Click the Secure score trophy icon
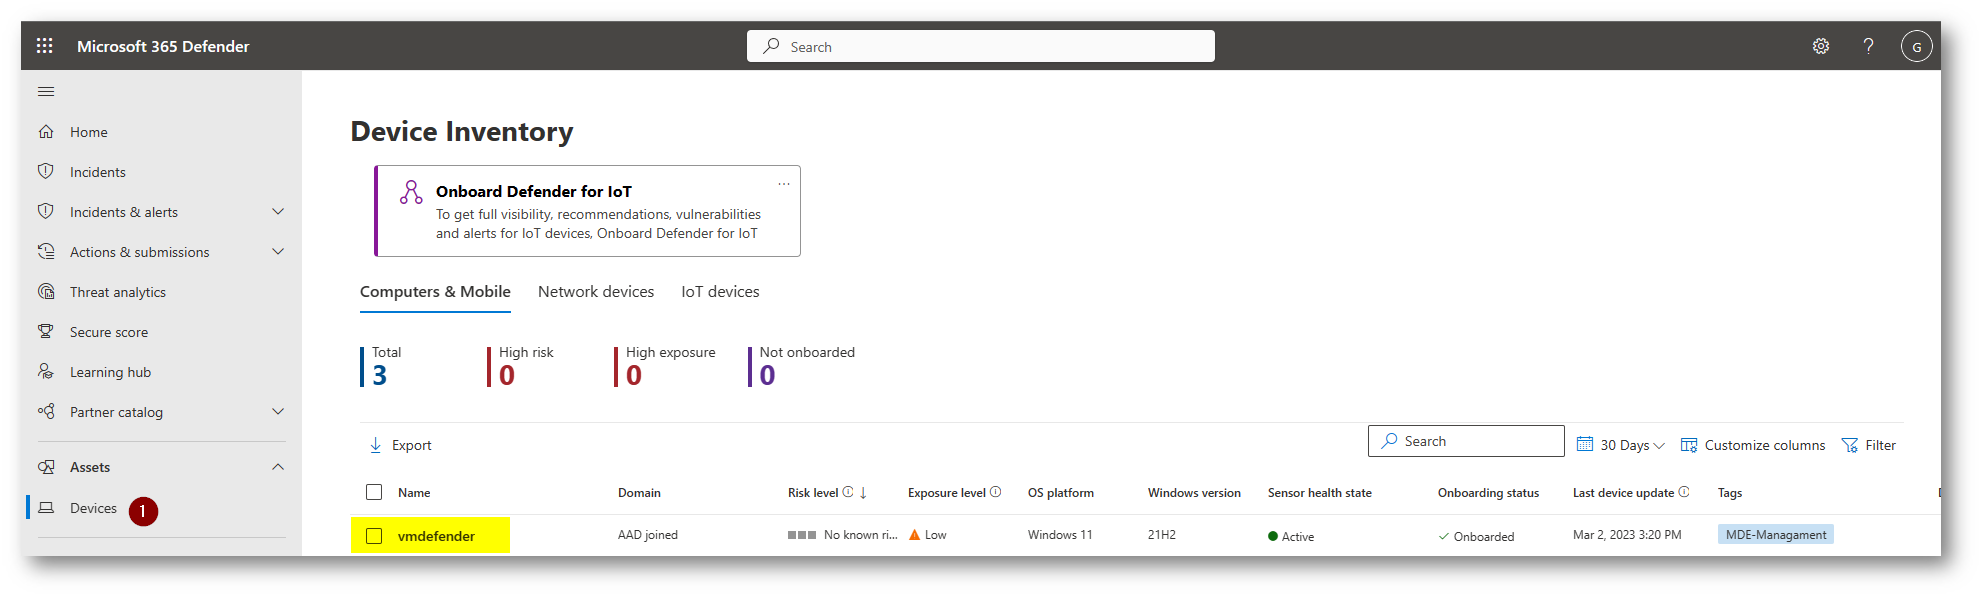The width and height of the screenshot is (1983, 598). coord(46,332)
